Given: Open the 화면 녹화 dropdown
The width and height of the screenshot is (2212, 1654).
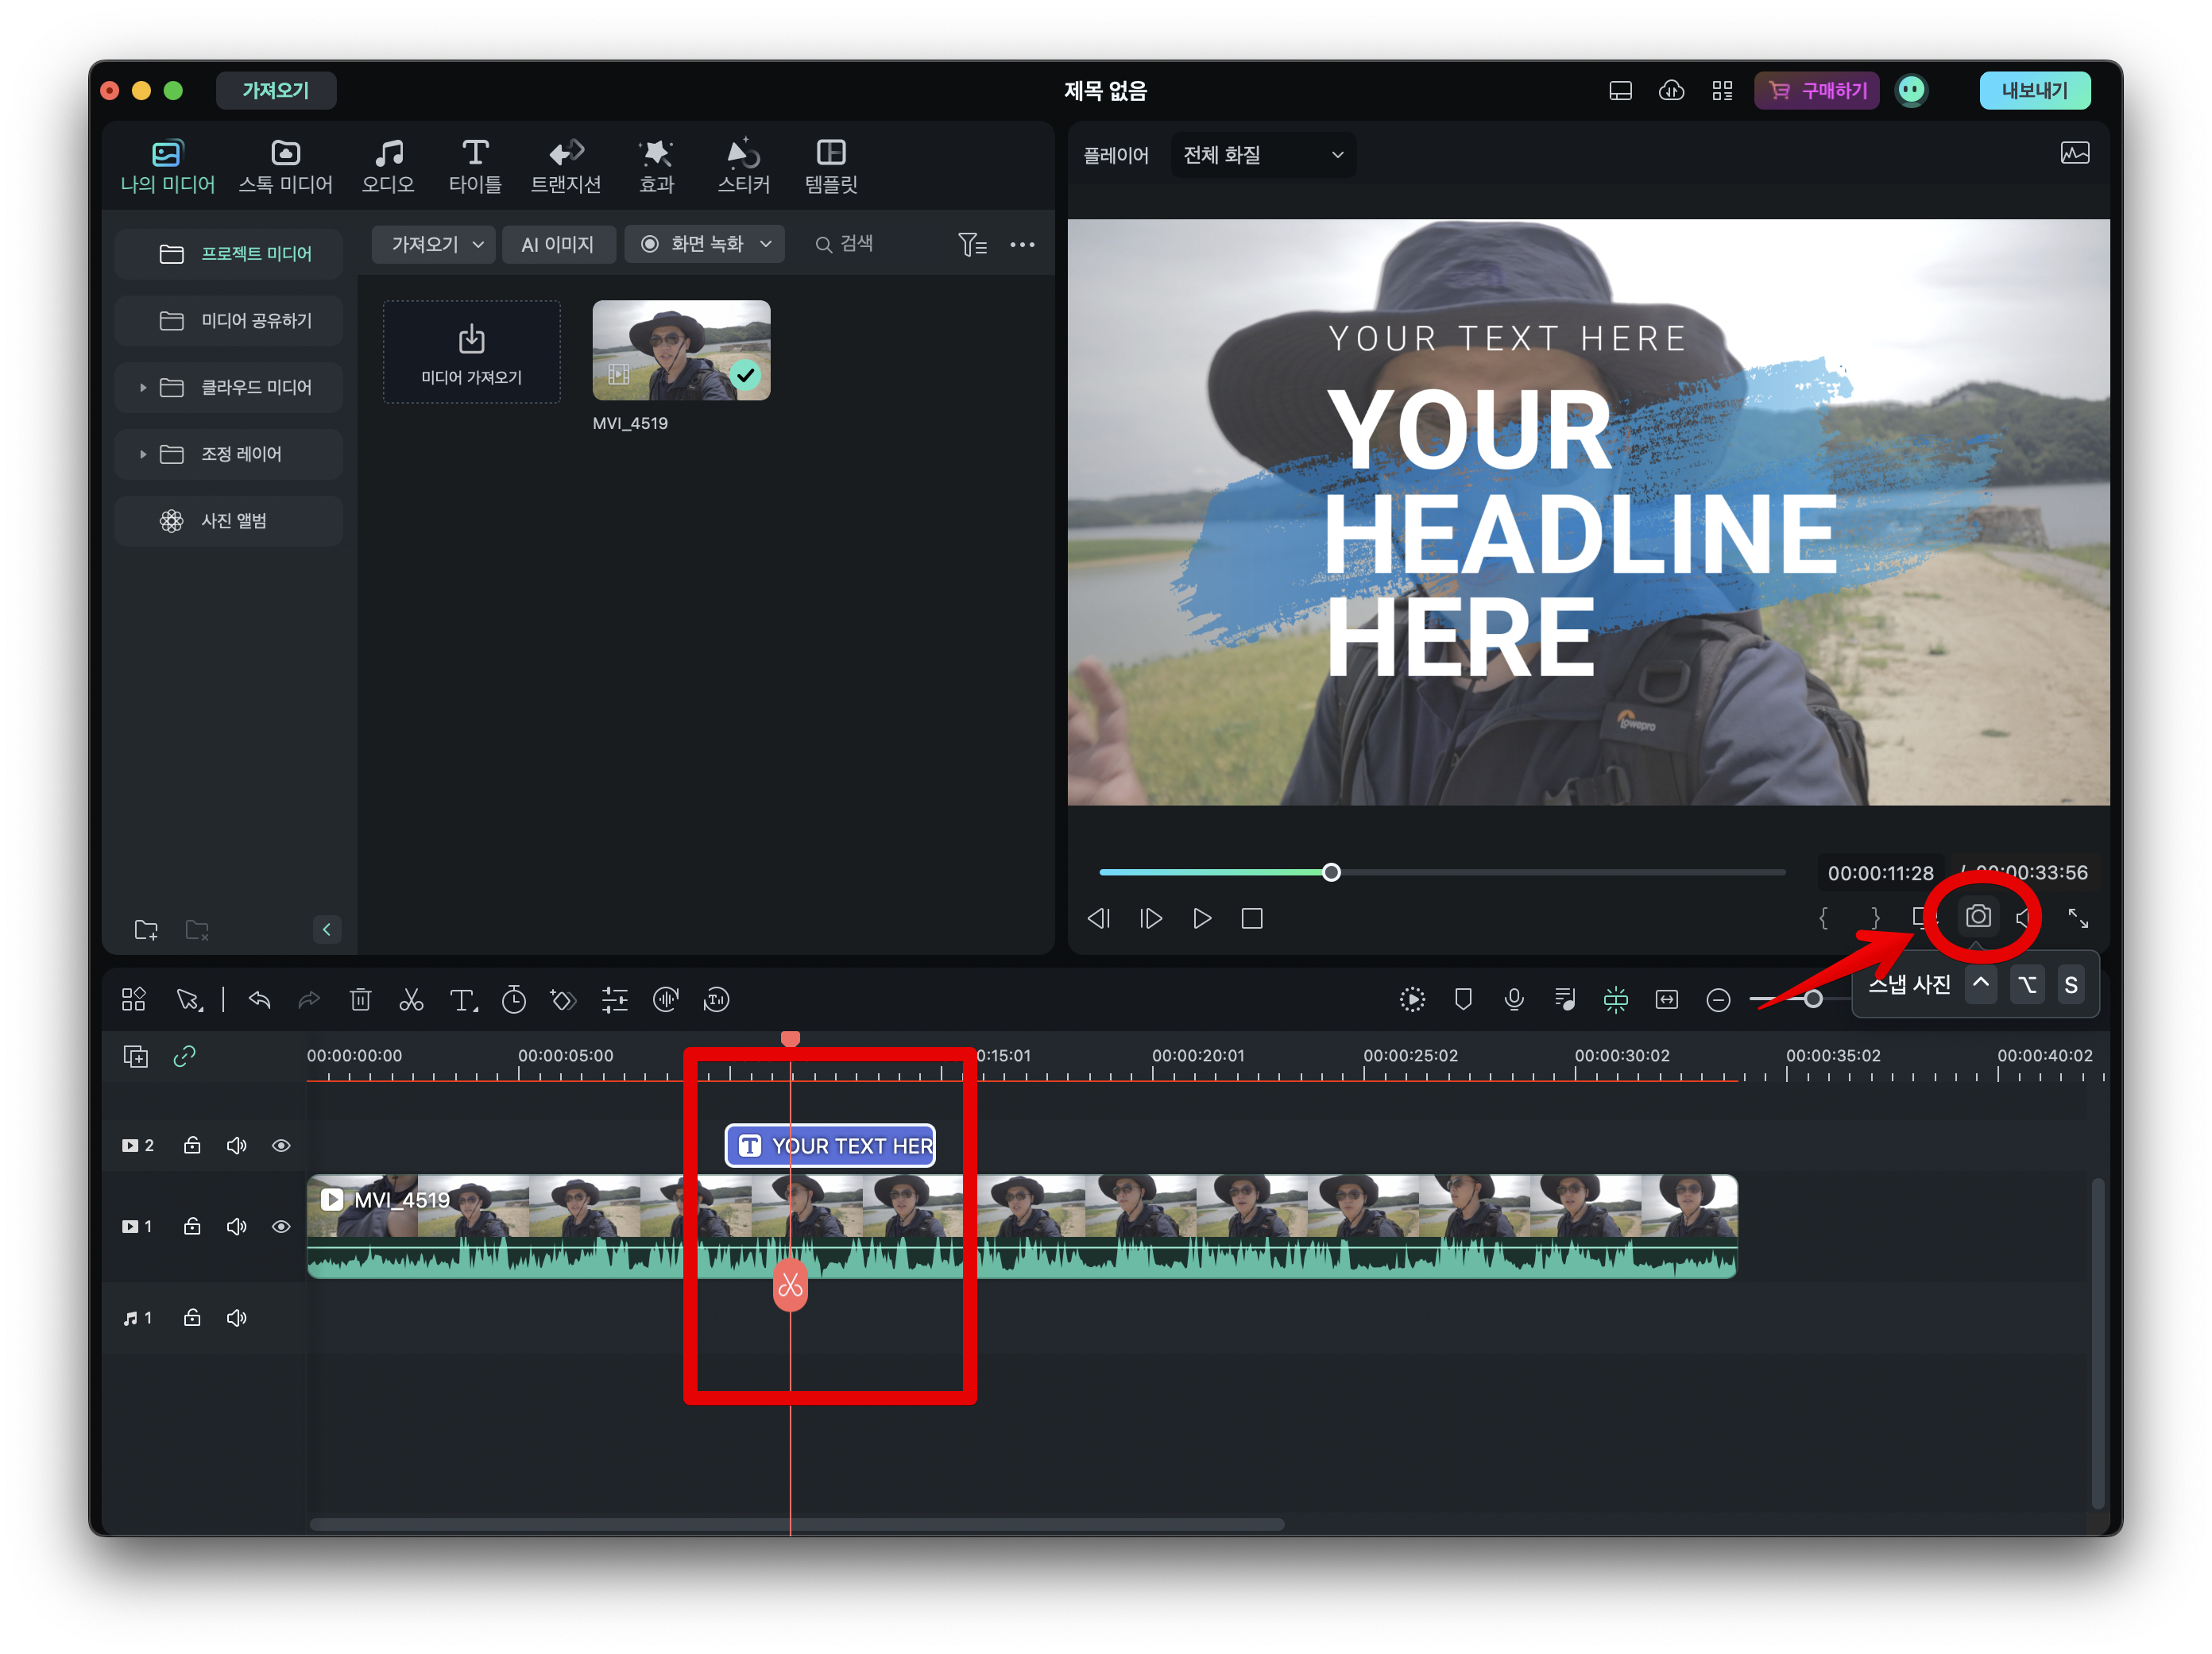Looking at the screenshot, I should pyautogui.click(x=706, y=244).
